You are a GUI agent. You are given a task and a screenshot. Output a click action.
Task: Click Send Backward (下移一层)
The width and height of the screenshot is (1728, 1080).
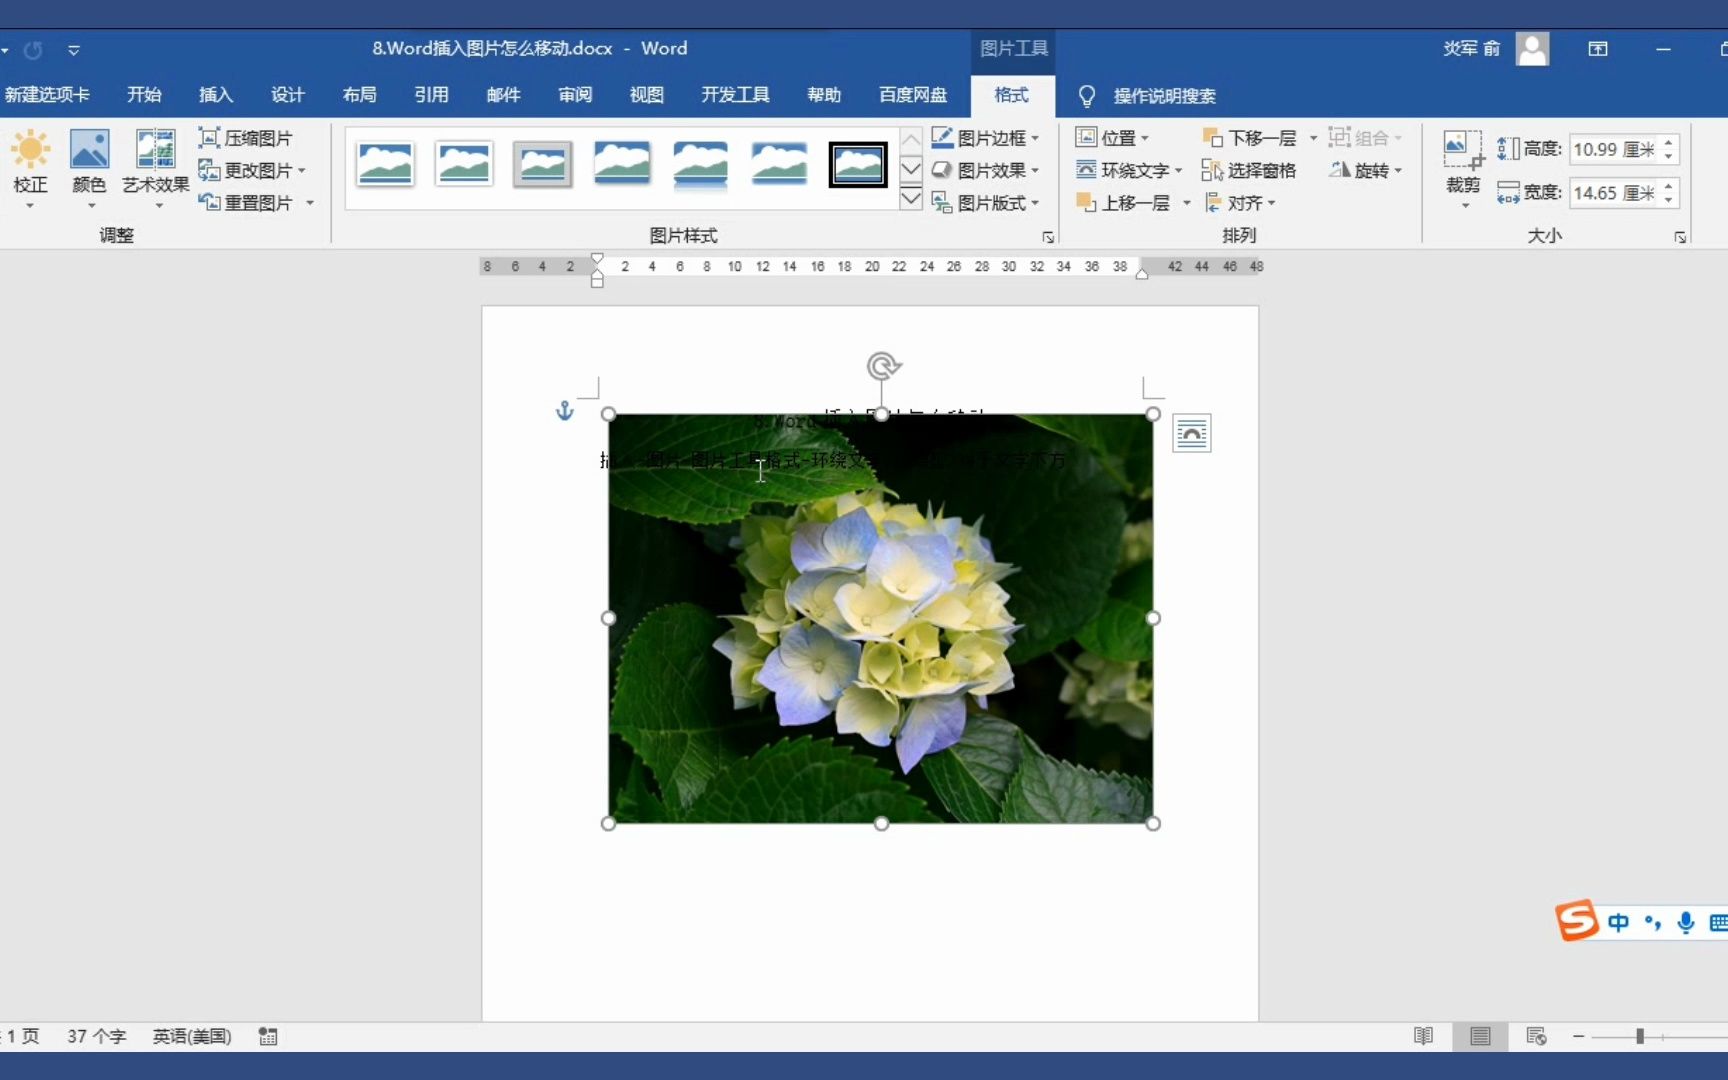tap(1249, 138)
